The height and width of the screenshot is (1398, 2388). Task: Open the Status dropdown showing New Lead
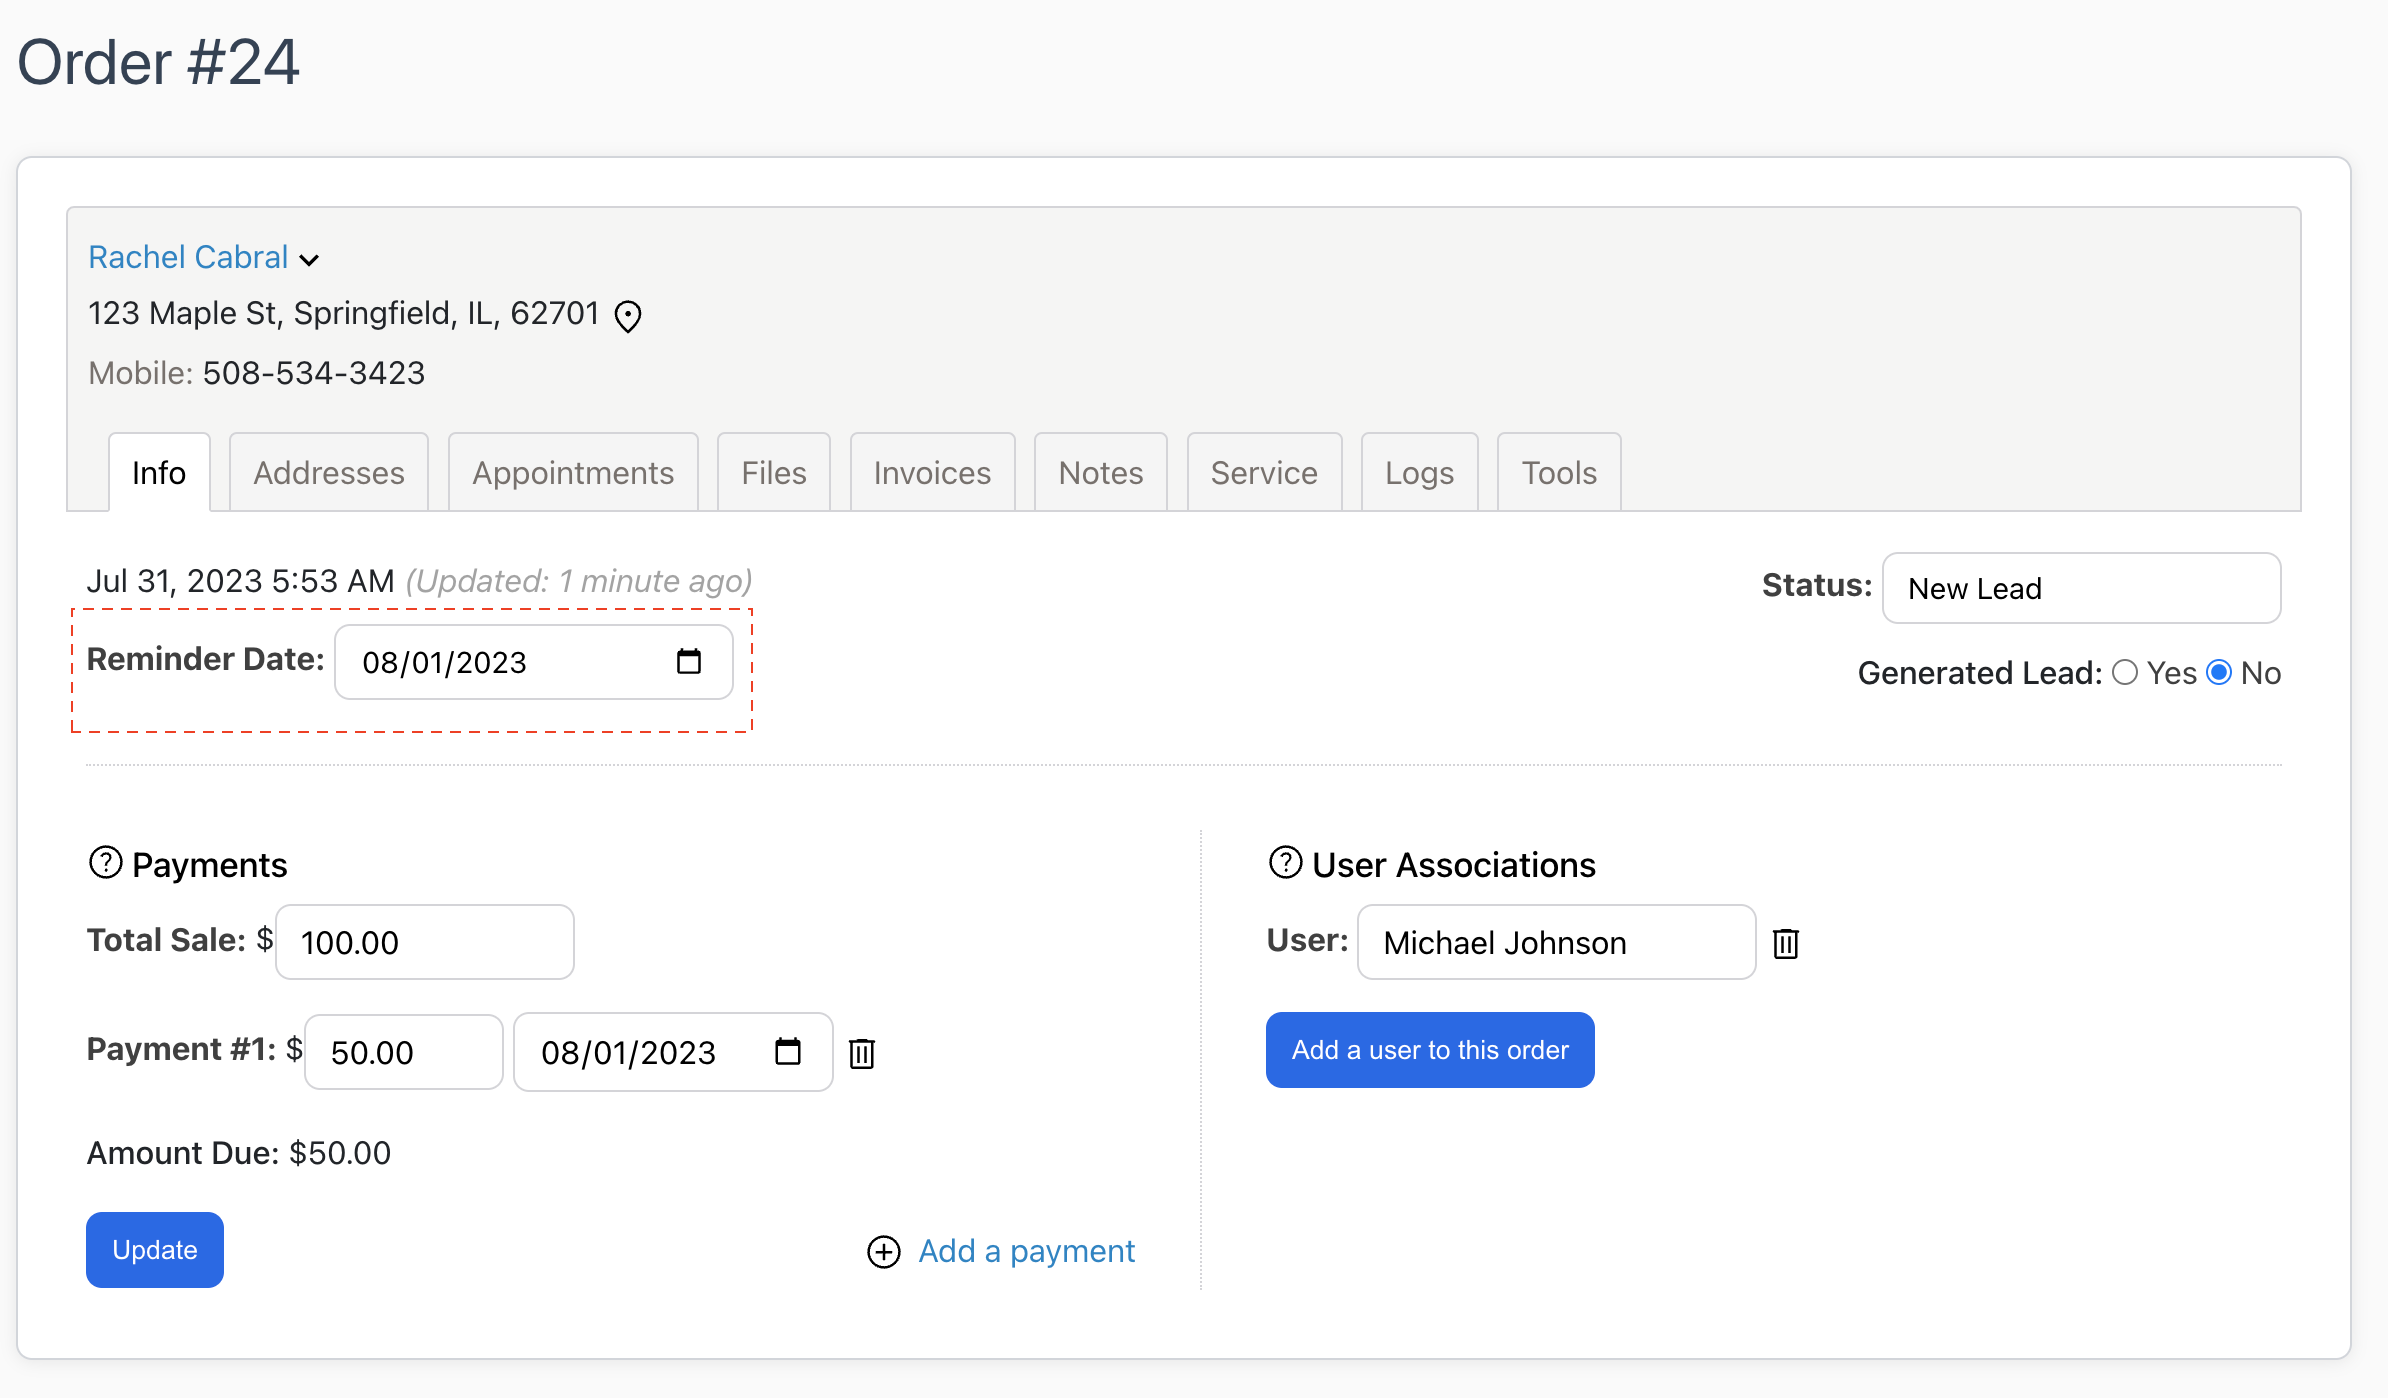(x=2080, y=588)
